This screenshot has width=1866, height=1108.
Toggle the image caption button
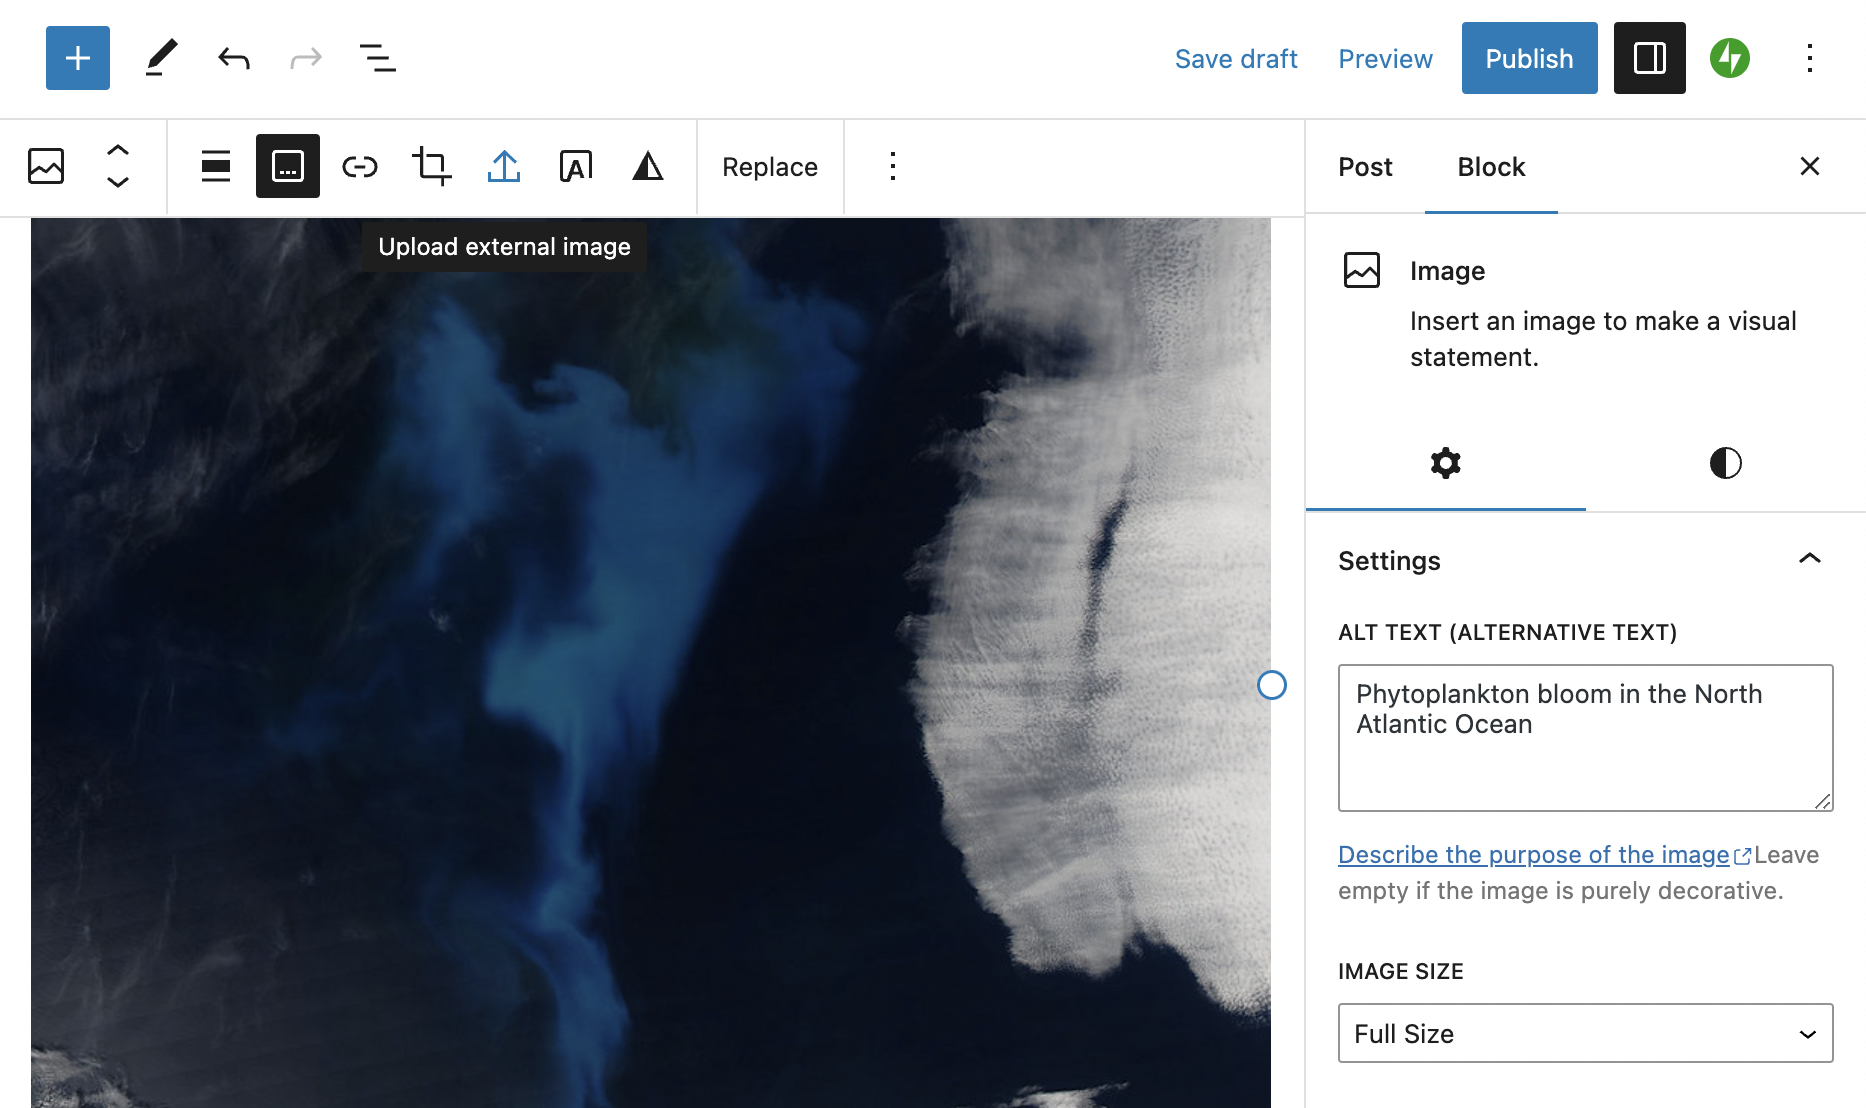pos(288,166)
